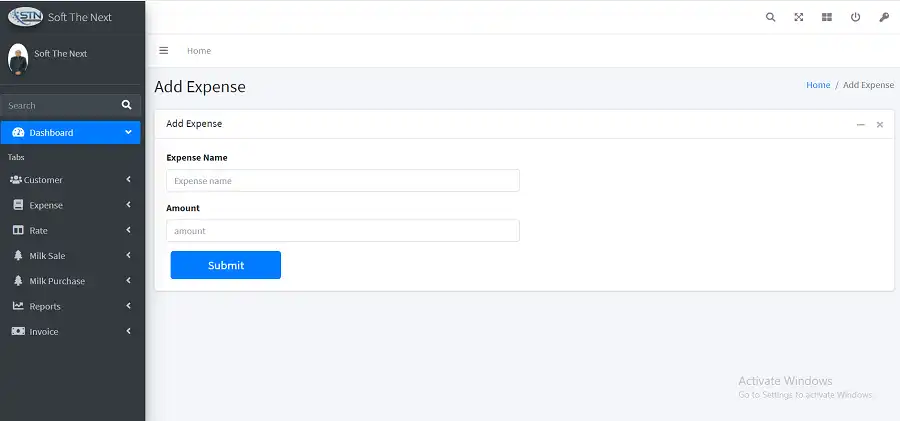Focus the Amount input field
The width and height of the screenshot is (900, 421).
click(343, 231)
